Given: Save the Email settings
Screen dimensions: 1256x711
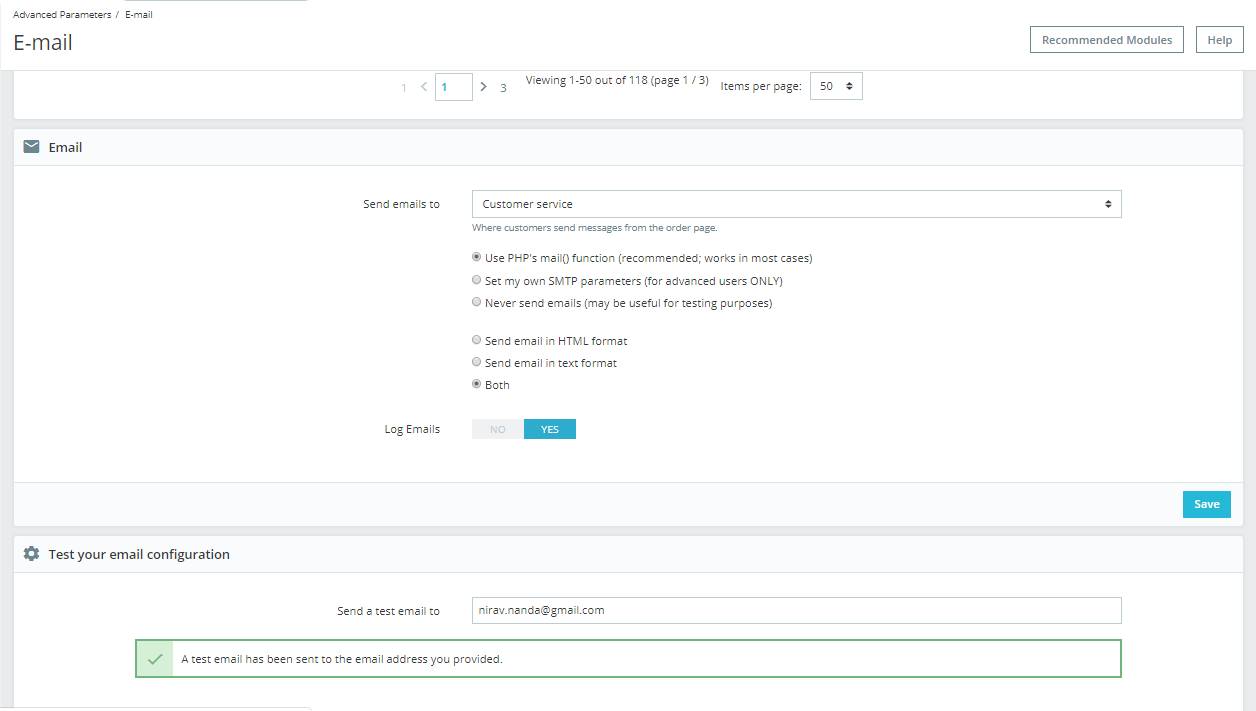Looking at the screenshot, I should (1207, 504).
